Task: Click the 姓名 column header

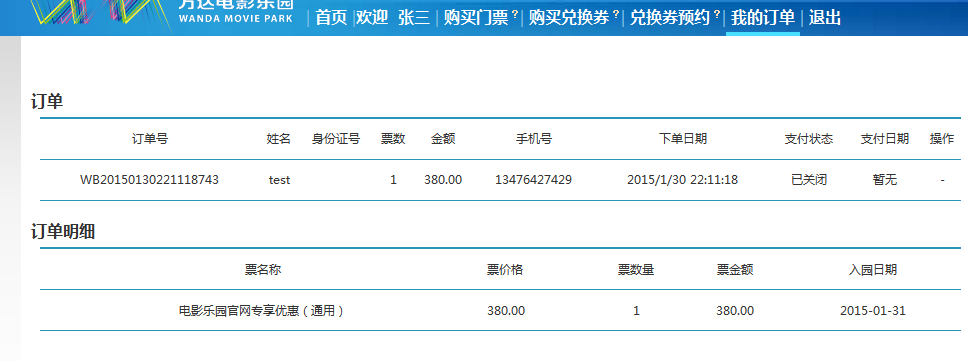Action: 278,139
